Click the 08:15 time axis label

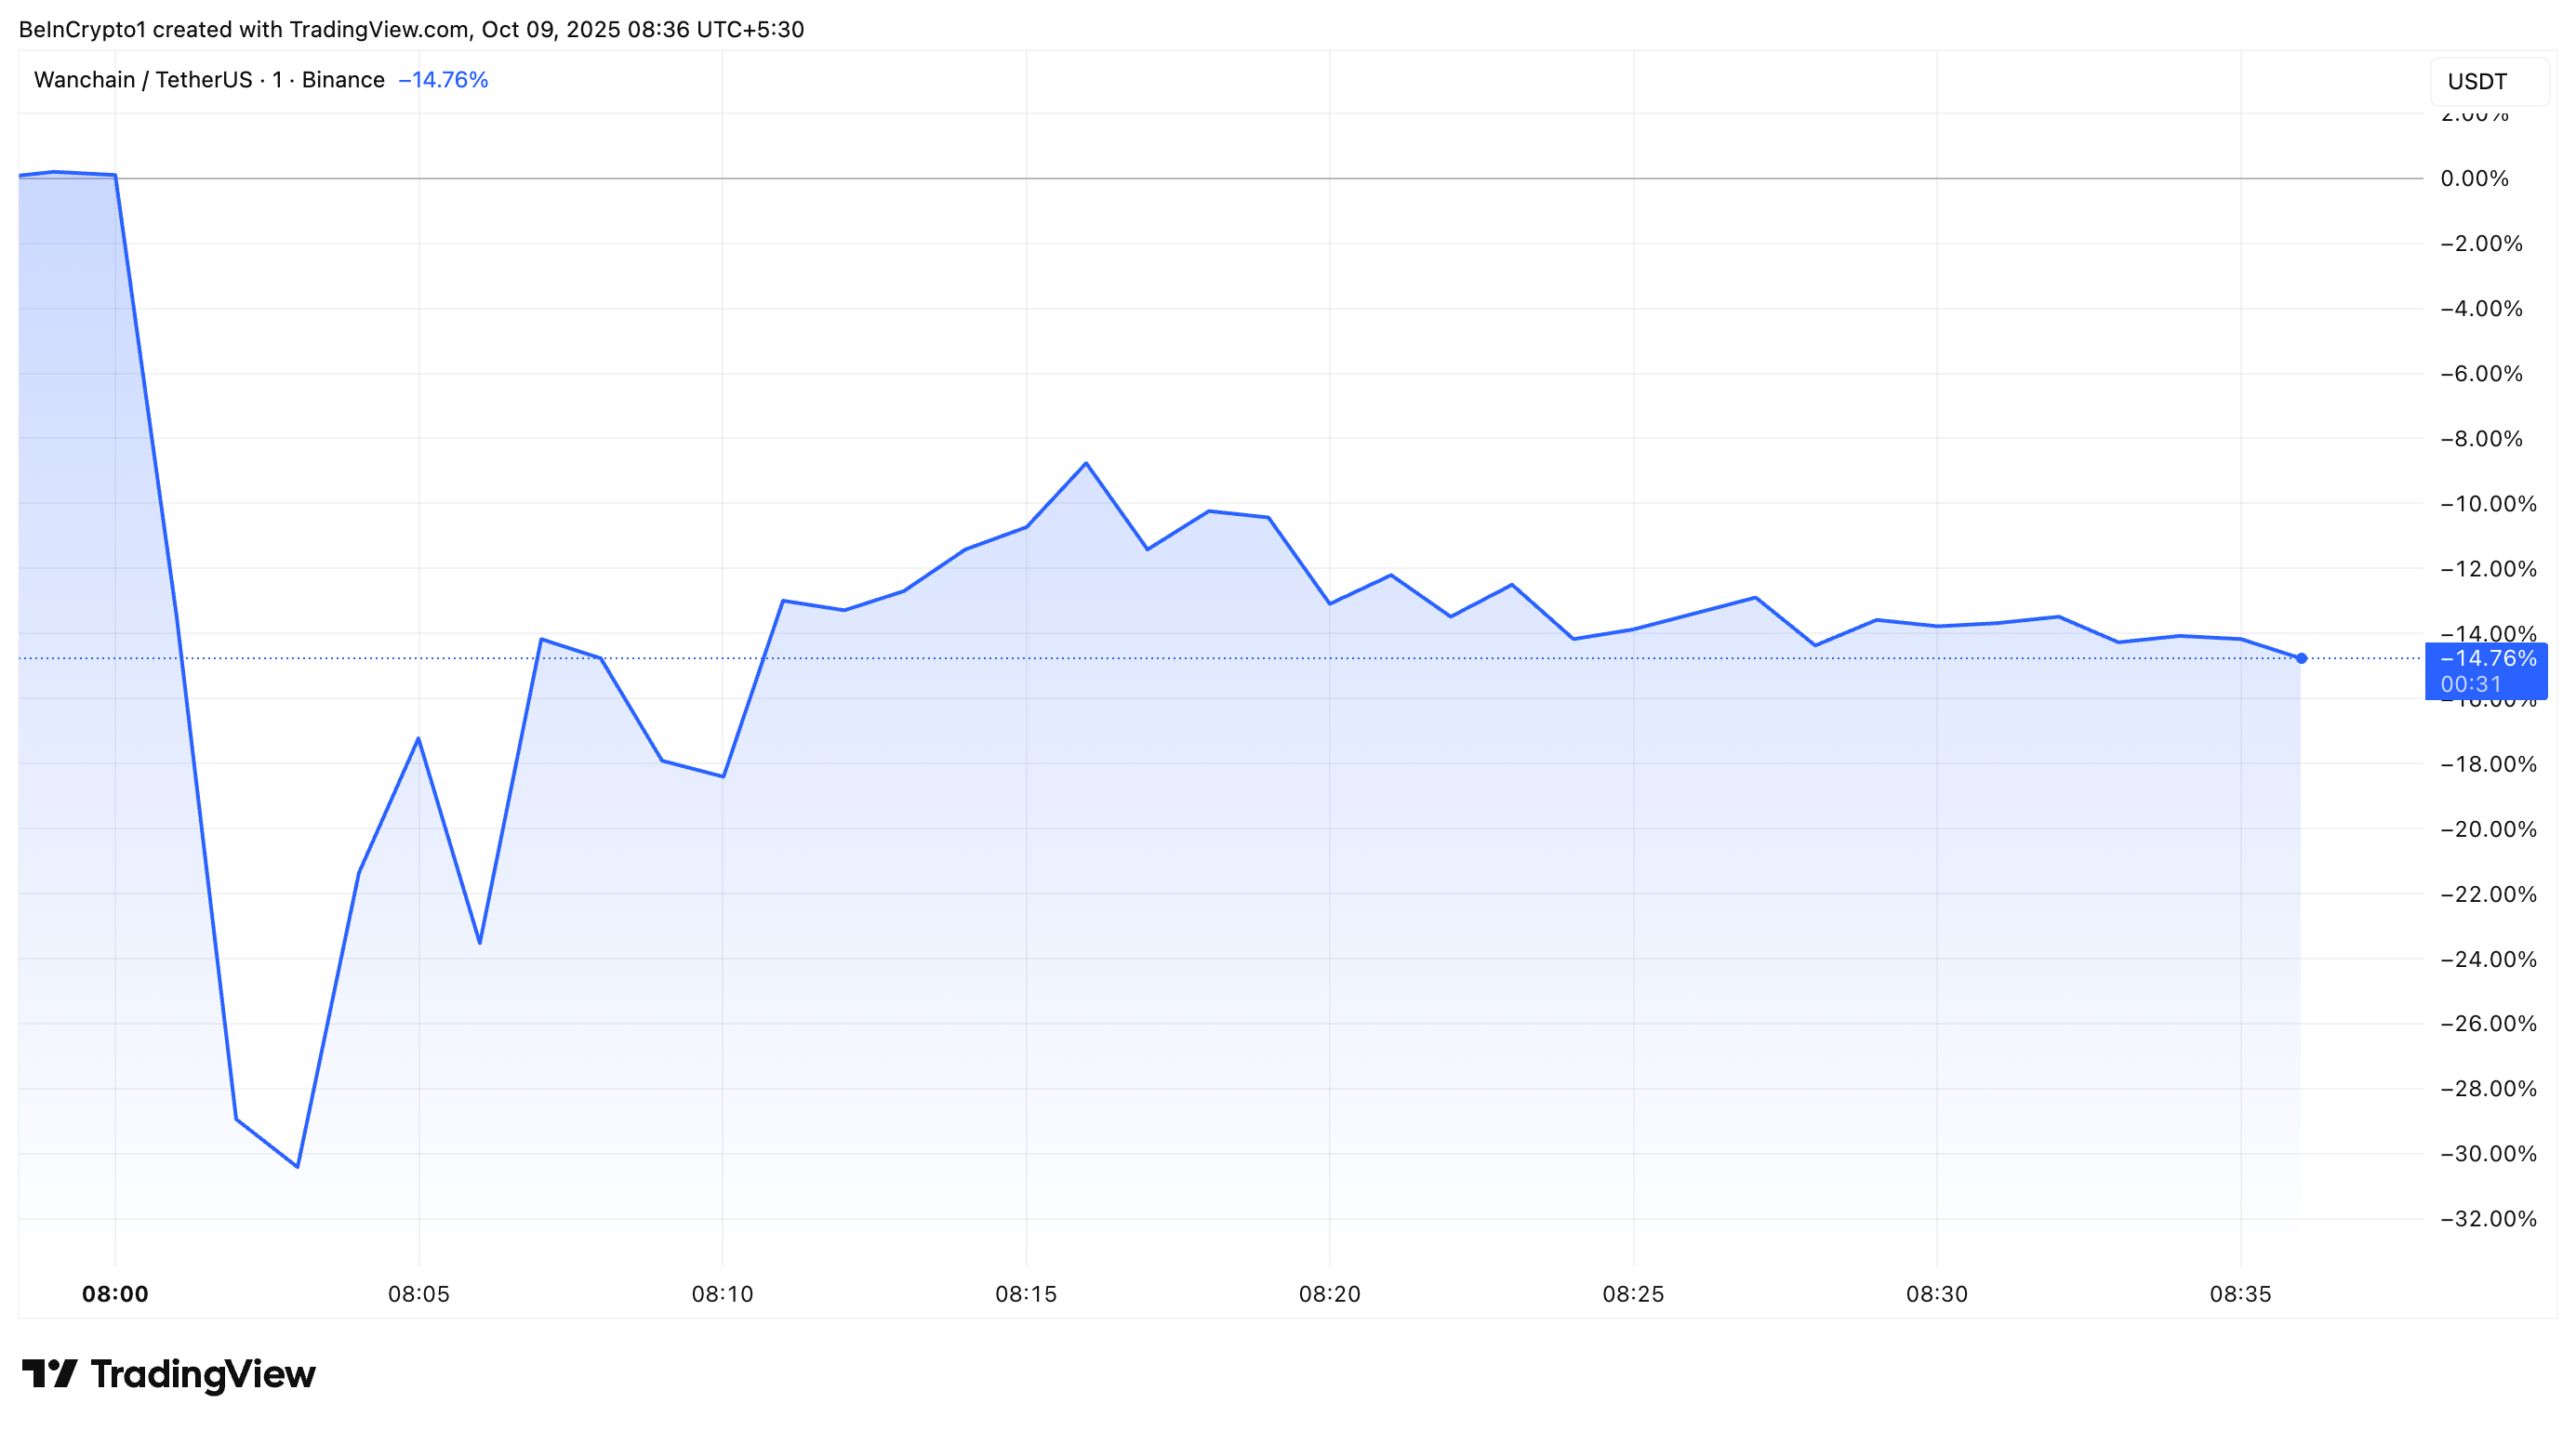1026,1294
